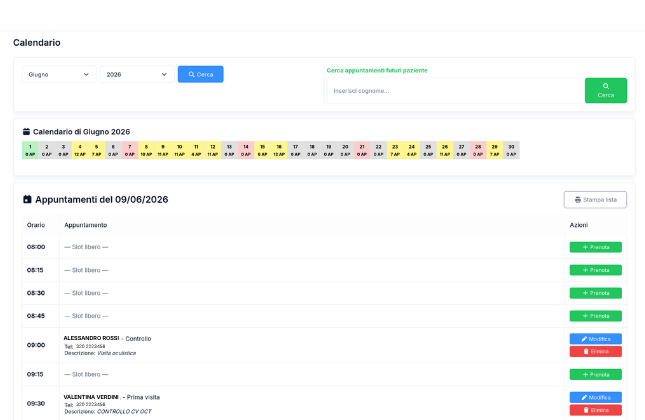Select day 5 in the calendar strip
This screenshot has height=420, width=645.
[x=96, y=150]
